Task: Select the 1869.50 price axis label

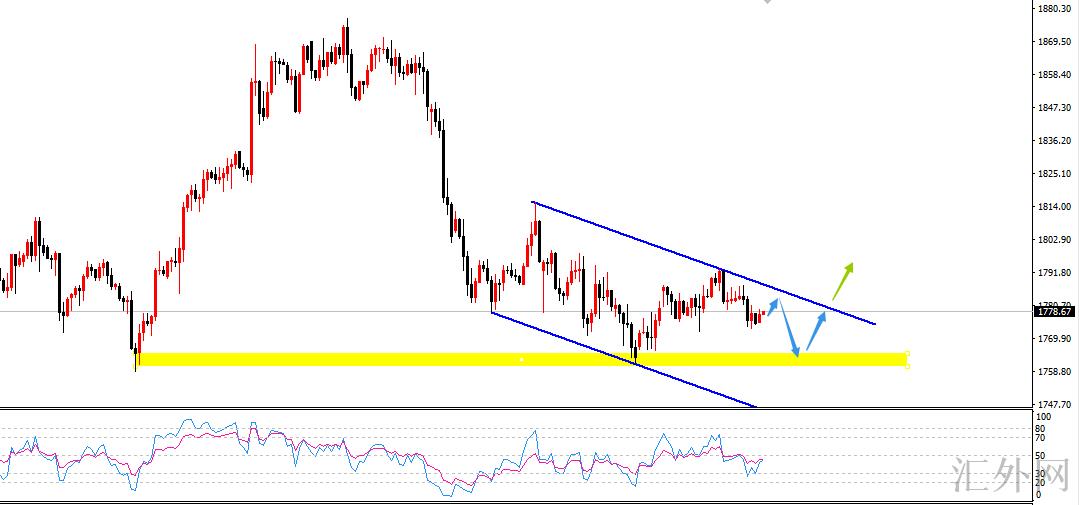Action: 1055,41
